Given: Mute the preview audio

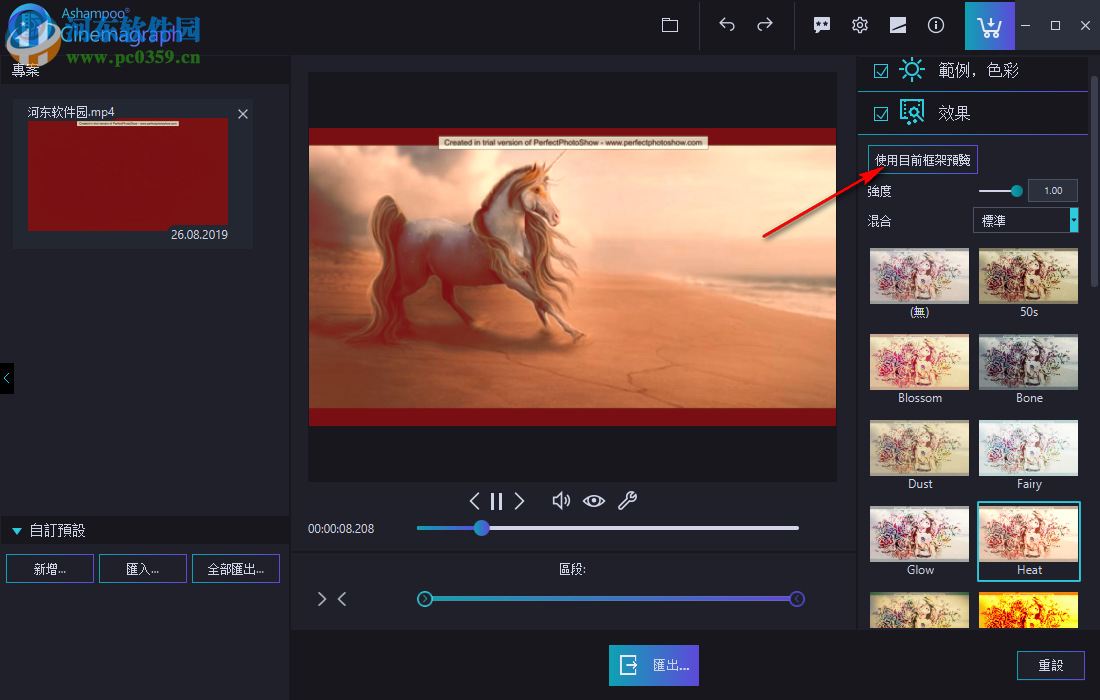Looking at the screenshot, I should coord(561,501).
